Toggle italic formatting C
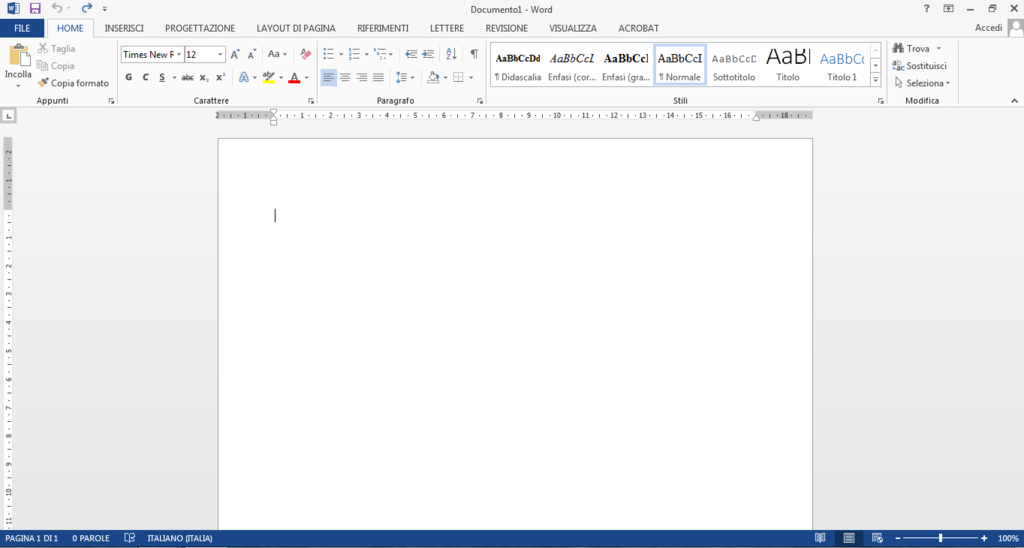The width and height of the screenshot is (1024, 548). coord(146,77)
